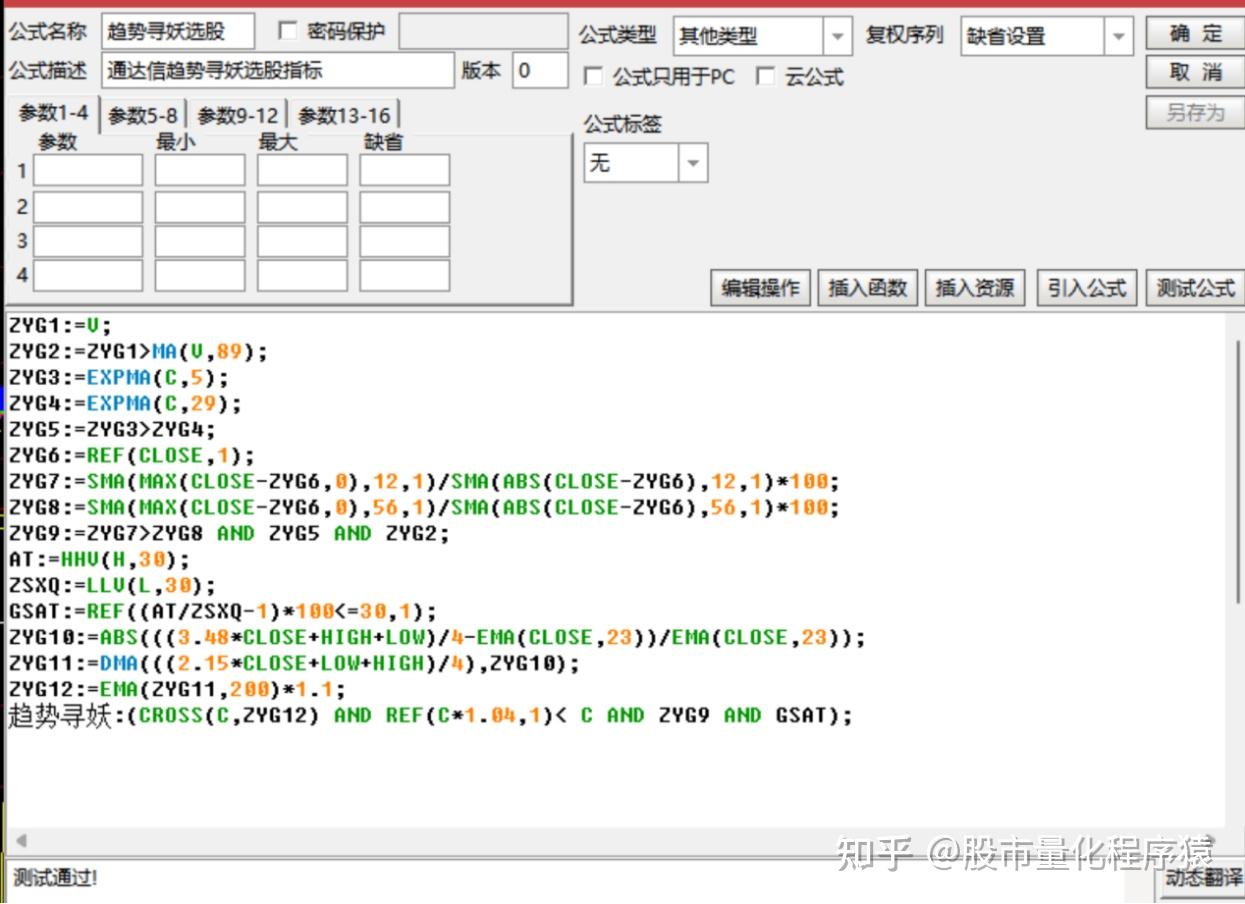The width and height of the screenshot is (1245, 904).
Task: Click the 版本 number field
Action: 540,70
